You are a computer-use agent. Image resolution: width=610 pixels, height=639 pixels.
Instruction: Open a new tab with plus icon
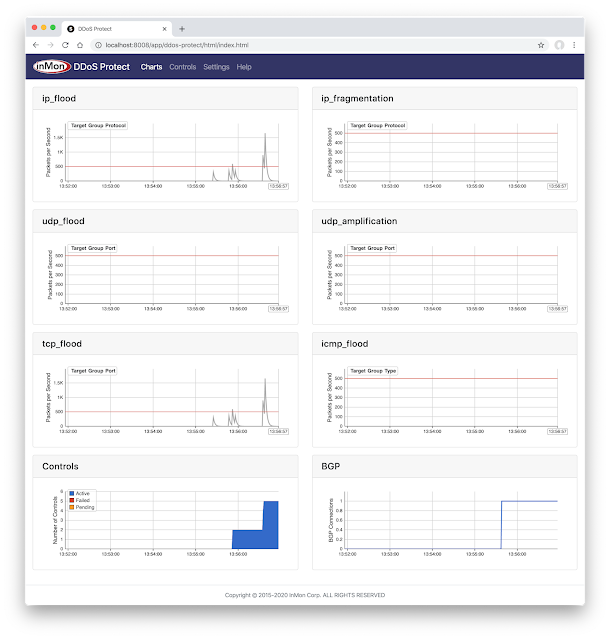click(182, 29)
